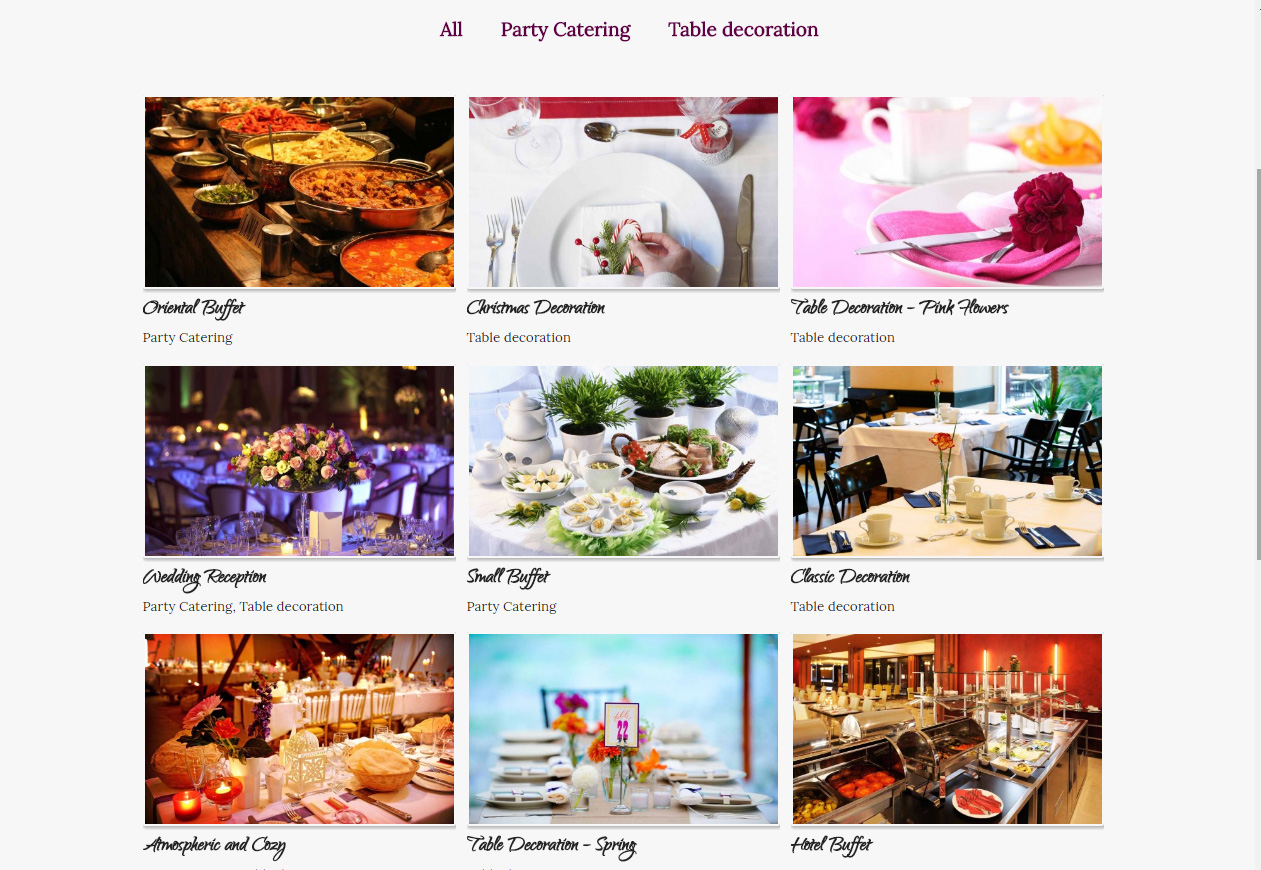
Task: Click the Small Buffet title link
Action: (x=508, y=577)
